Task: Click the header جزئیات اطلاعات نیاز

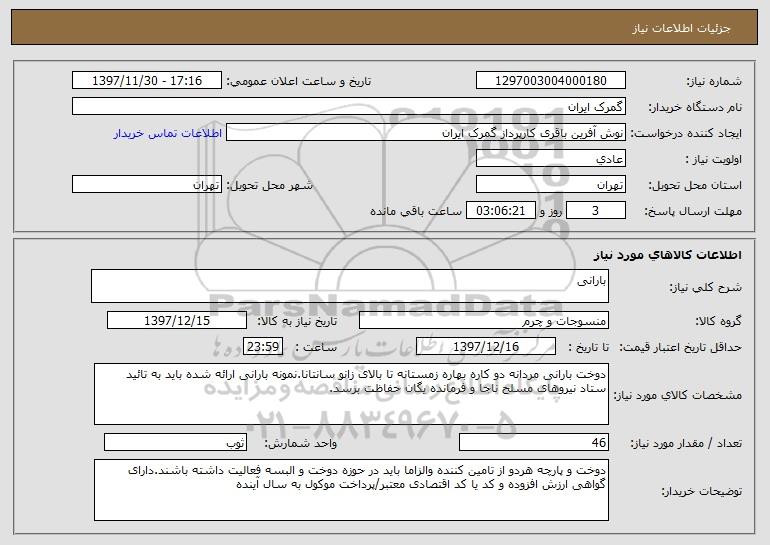Action: 681,28
